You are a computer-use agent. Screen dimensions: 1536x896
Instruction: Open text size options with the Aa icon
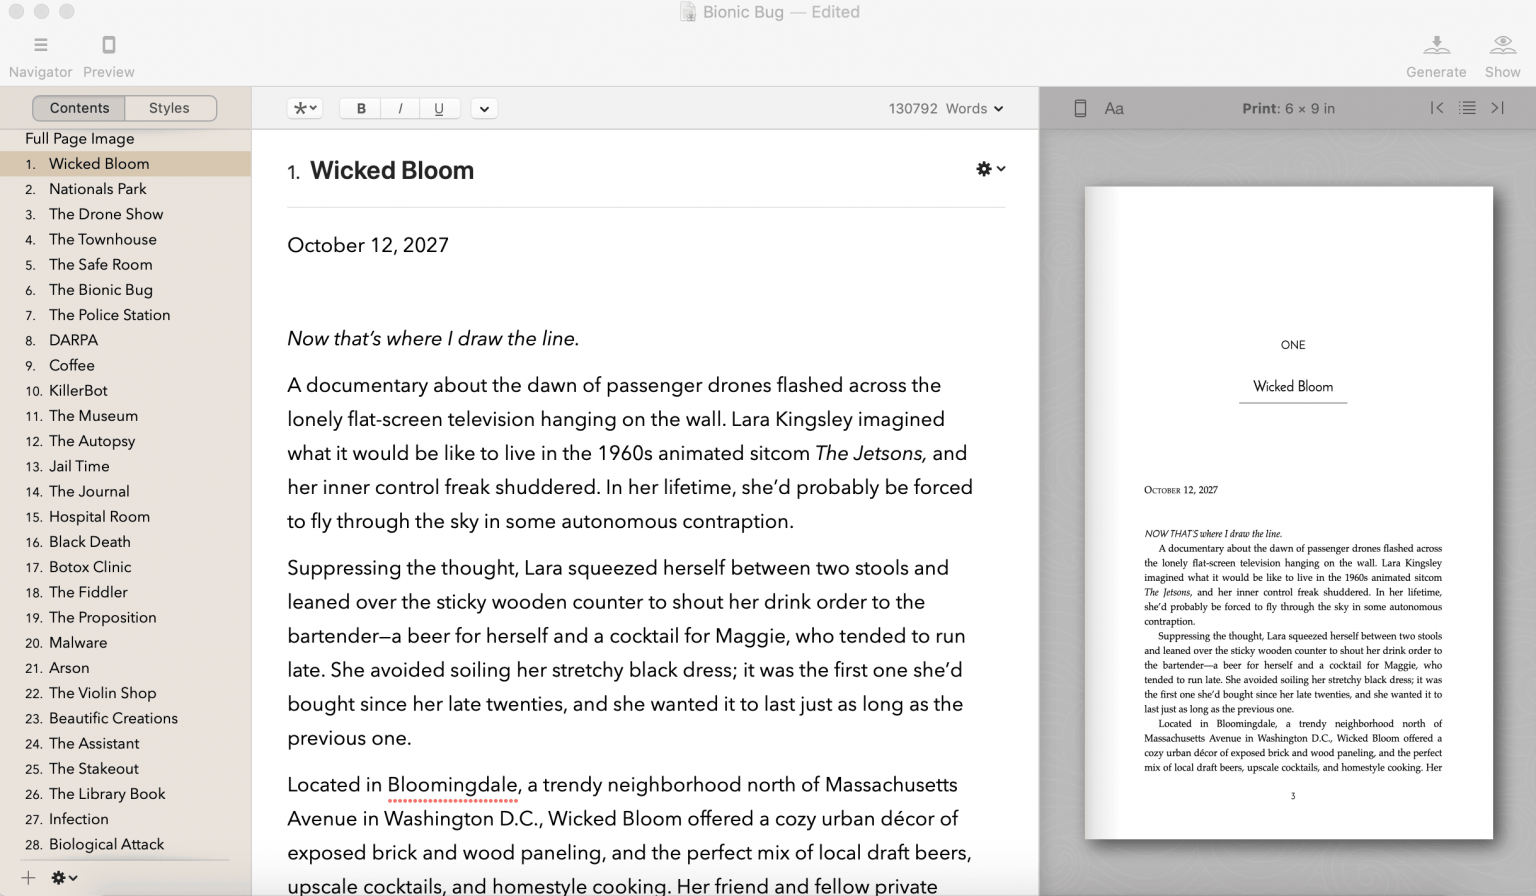pyautogui.click(x=1115, y=108)
